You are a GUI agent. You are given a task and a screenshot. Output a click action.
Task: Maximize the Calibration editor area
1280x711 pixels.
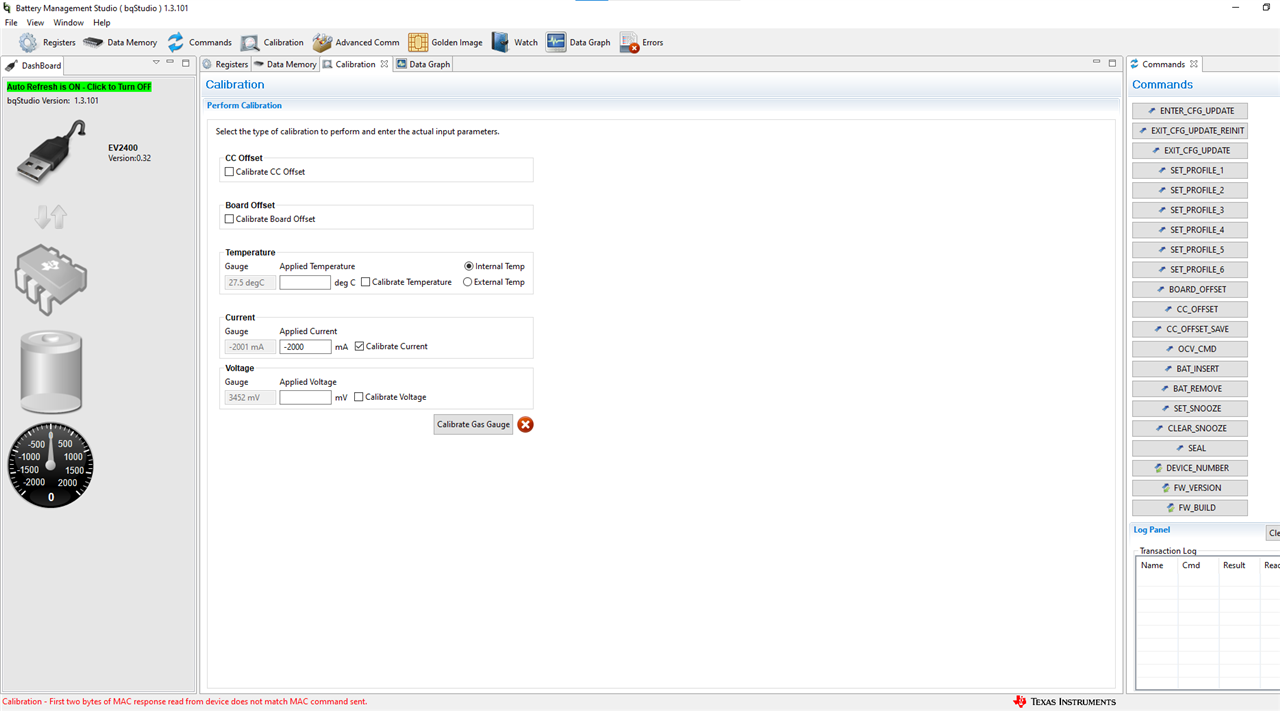[1112, 62]
